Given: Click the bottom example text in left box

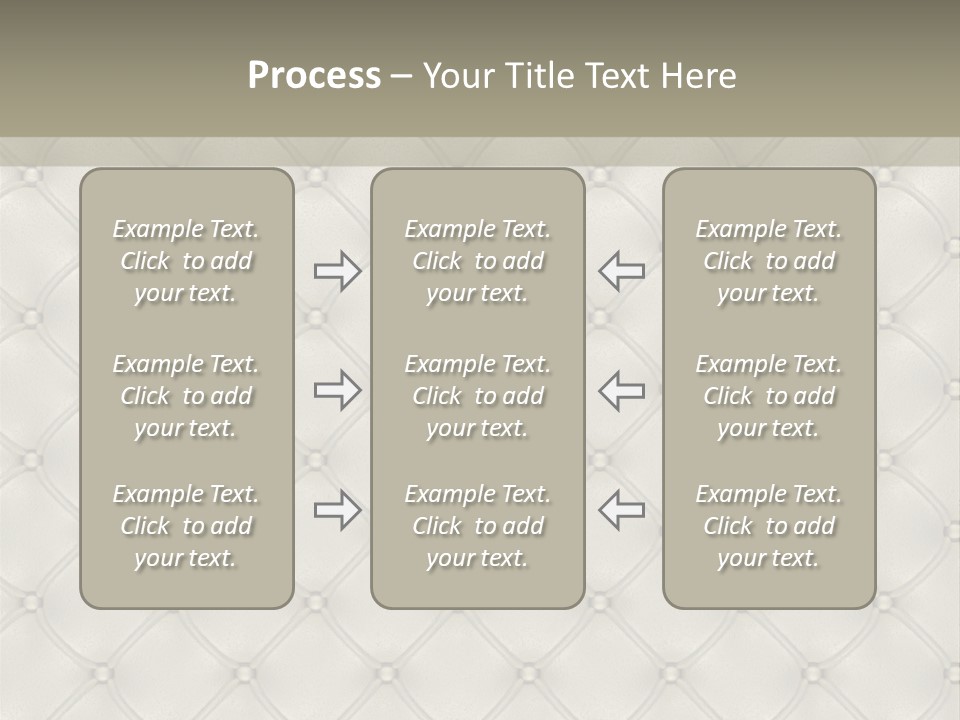Looking at the screenshot, I should (x=186, y=526).
